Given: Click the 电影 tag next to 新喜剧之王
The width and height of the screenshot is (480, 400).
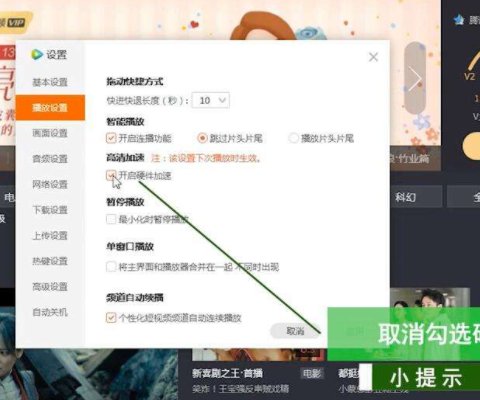Looking at the screenshot, I should point(311,373).
